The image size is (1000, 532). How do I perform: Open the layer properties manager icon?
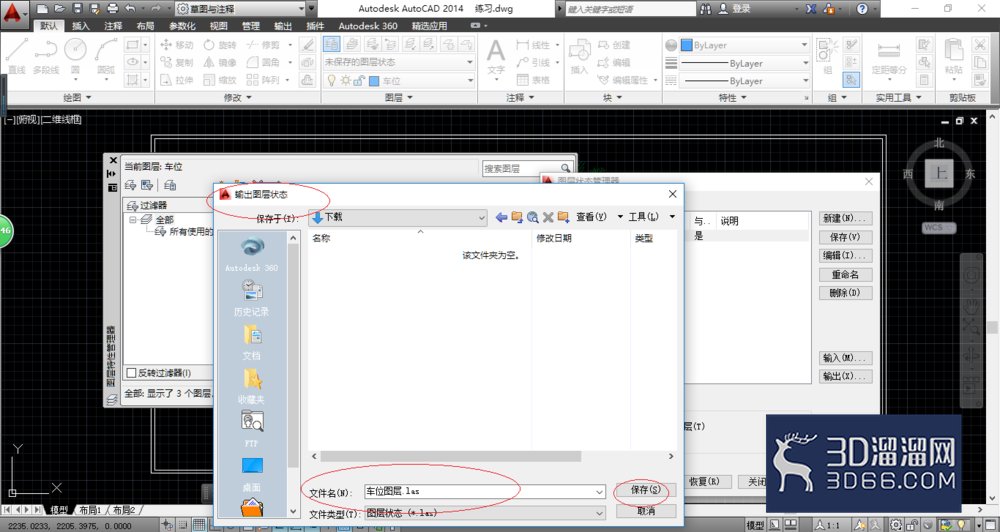331,44
